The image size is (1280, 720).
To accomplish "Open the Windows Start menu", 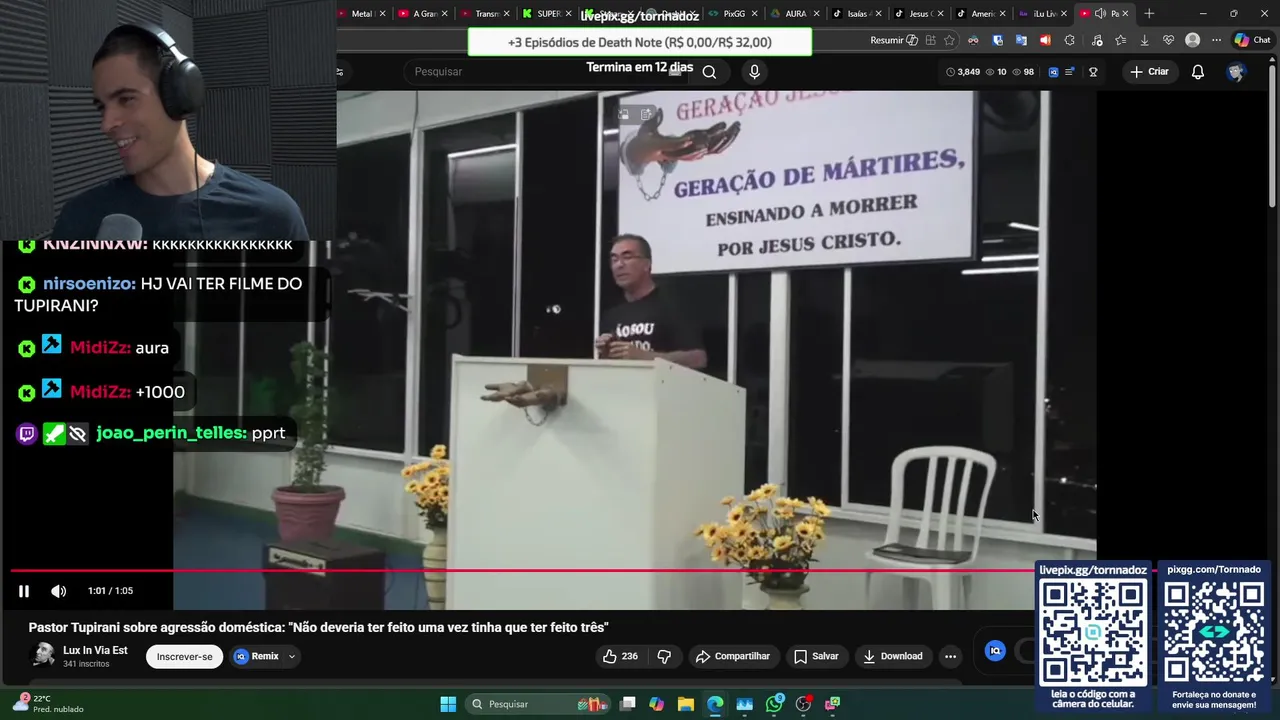I will point(448,704).
